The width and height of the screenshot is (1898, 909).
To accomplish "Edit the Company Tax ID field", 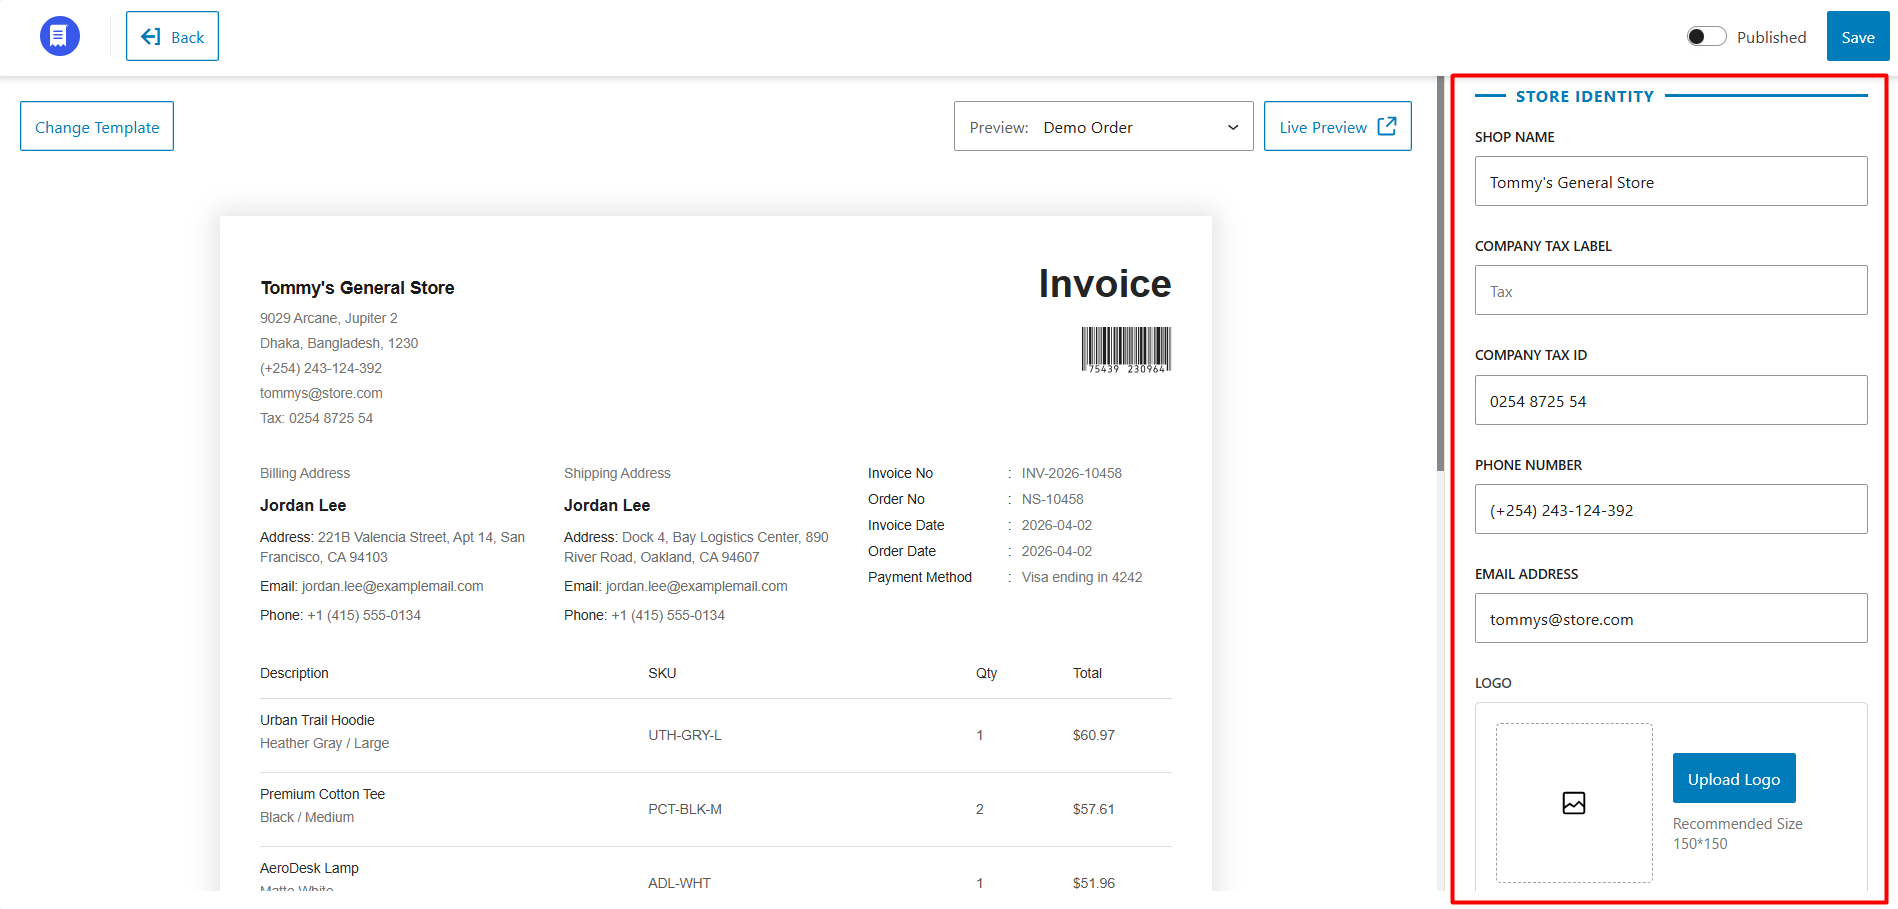I will [x=1671, y=401].
